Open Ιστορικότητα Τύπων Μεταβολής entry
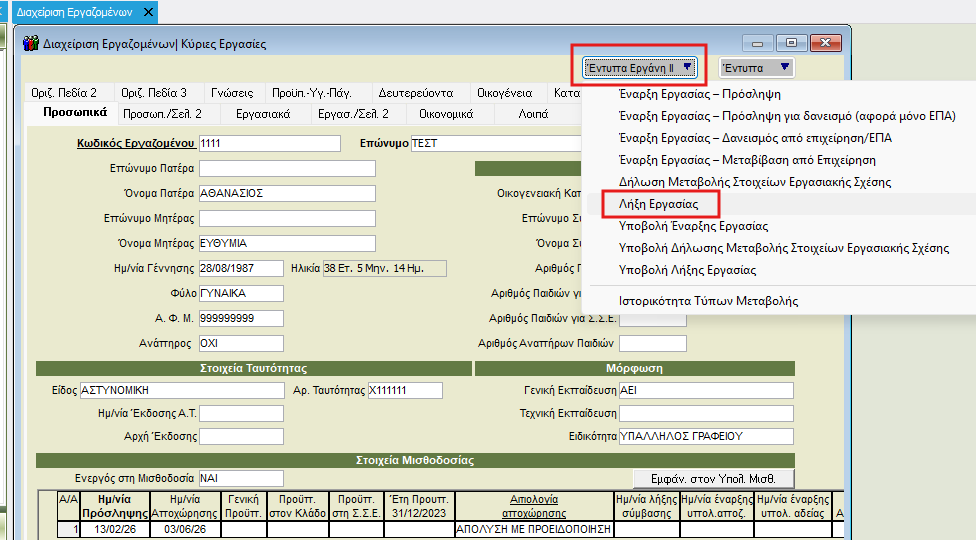 (708, 301)
